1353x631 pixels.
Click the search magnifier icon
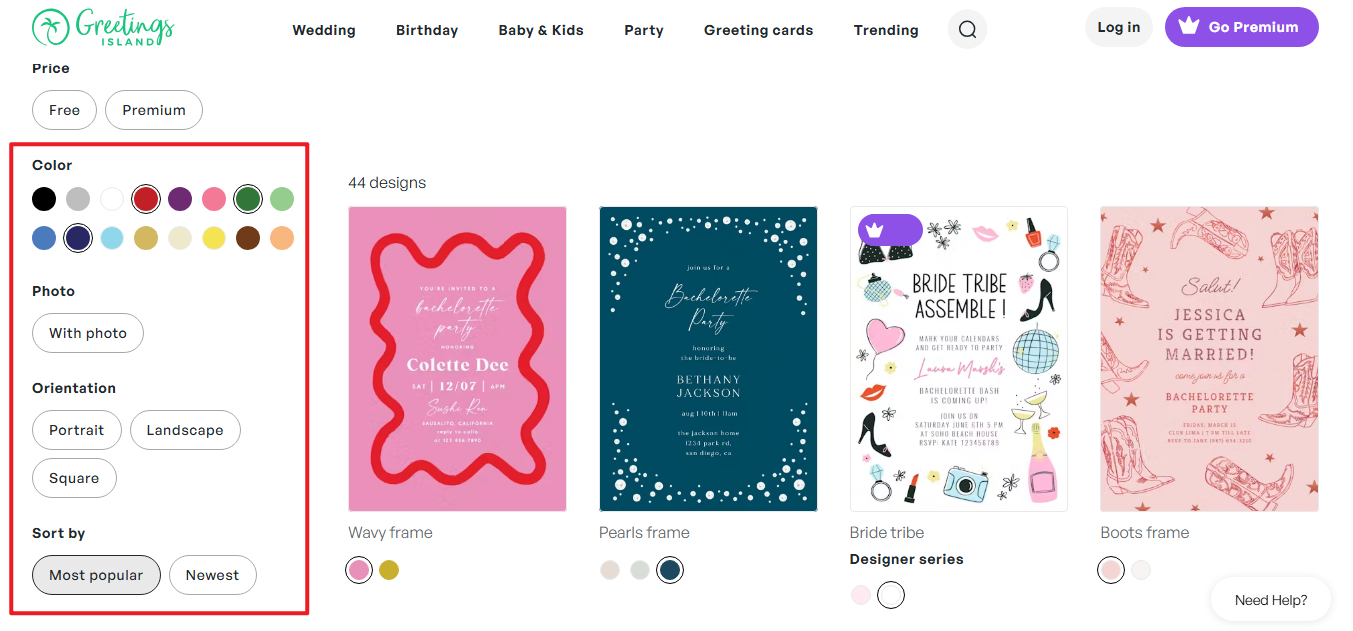tap(967, 29)
